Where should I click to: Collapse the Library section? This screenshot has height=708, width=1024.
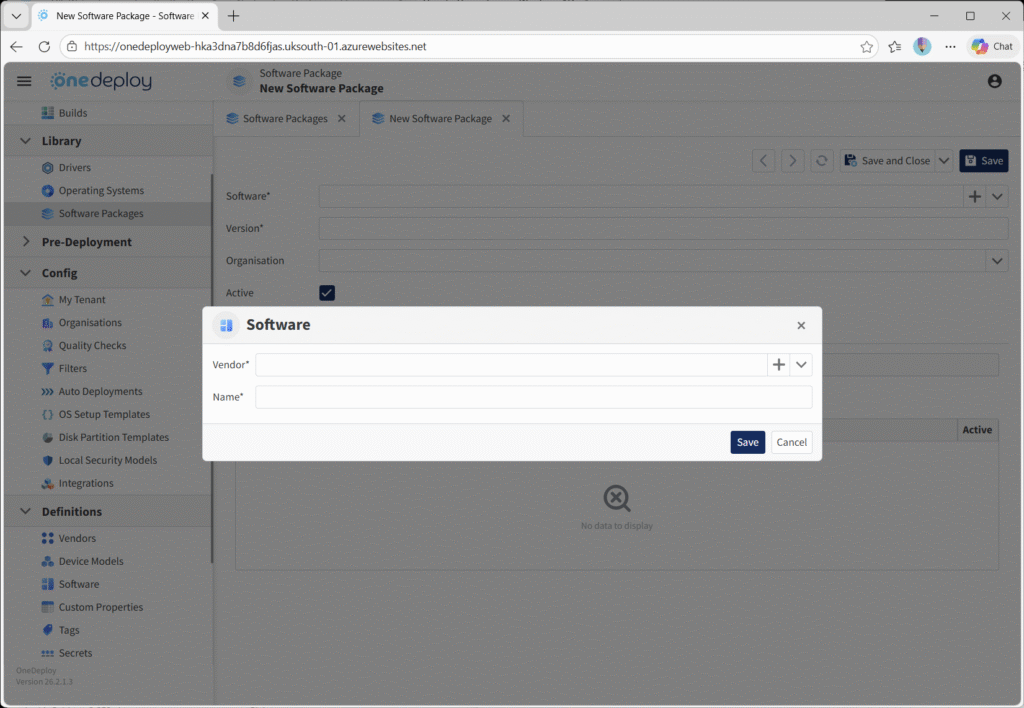click(x=25, y=141)
